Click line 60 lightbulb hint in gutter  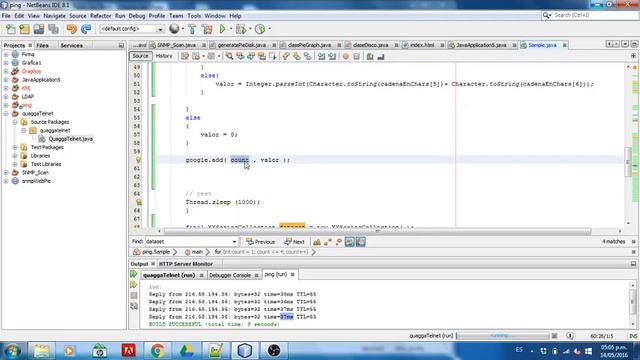(x=138, y=160)
